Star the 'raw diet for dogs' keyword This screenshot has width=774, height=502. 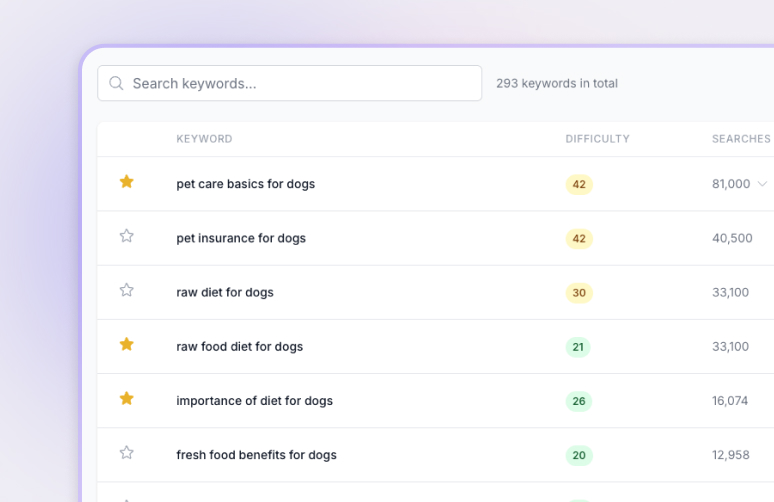(x=126, y=290)
